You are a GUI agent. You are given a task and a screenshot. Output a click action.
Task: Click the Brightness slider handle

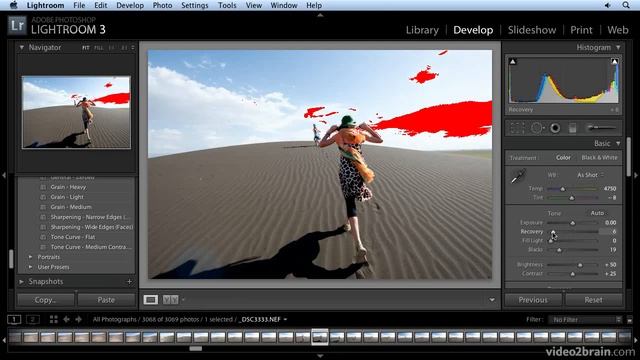coord(580,265)
